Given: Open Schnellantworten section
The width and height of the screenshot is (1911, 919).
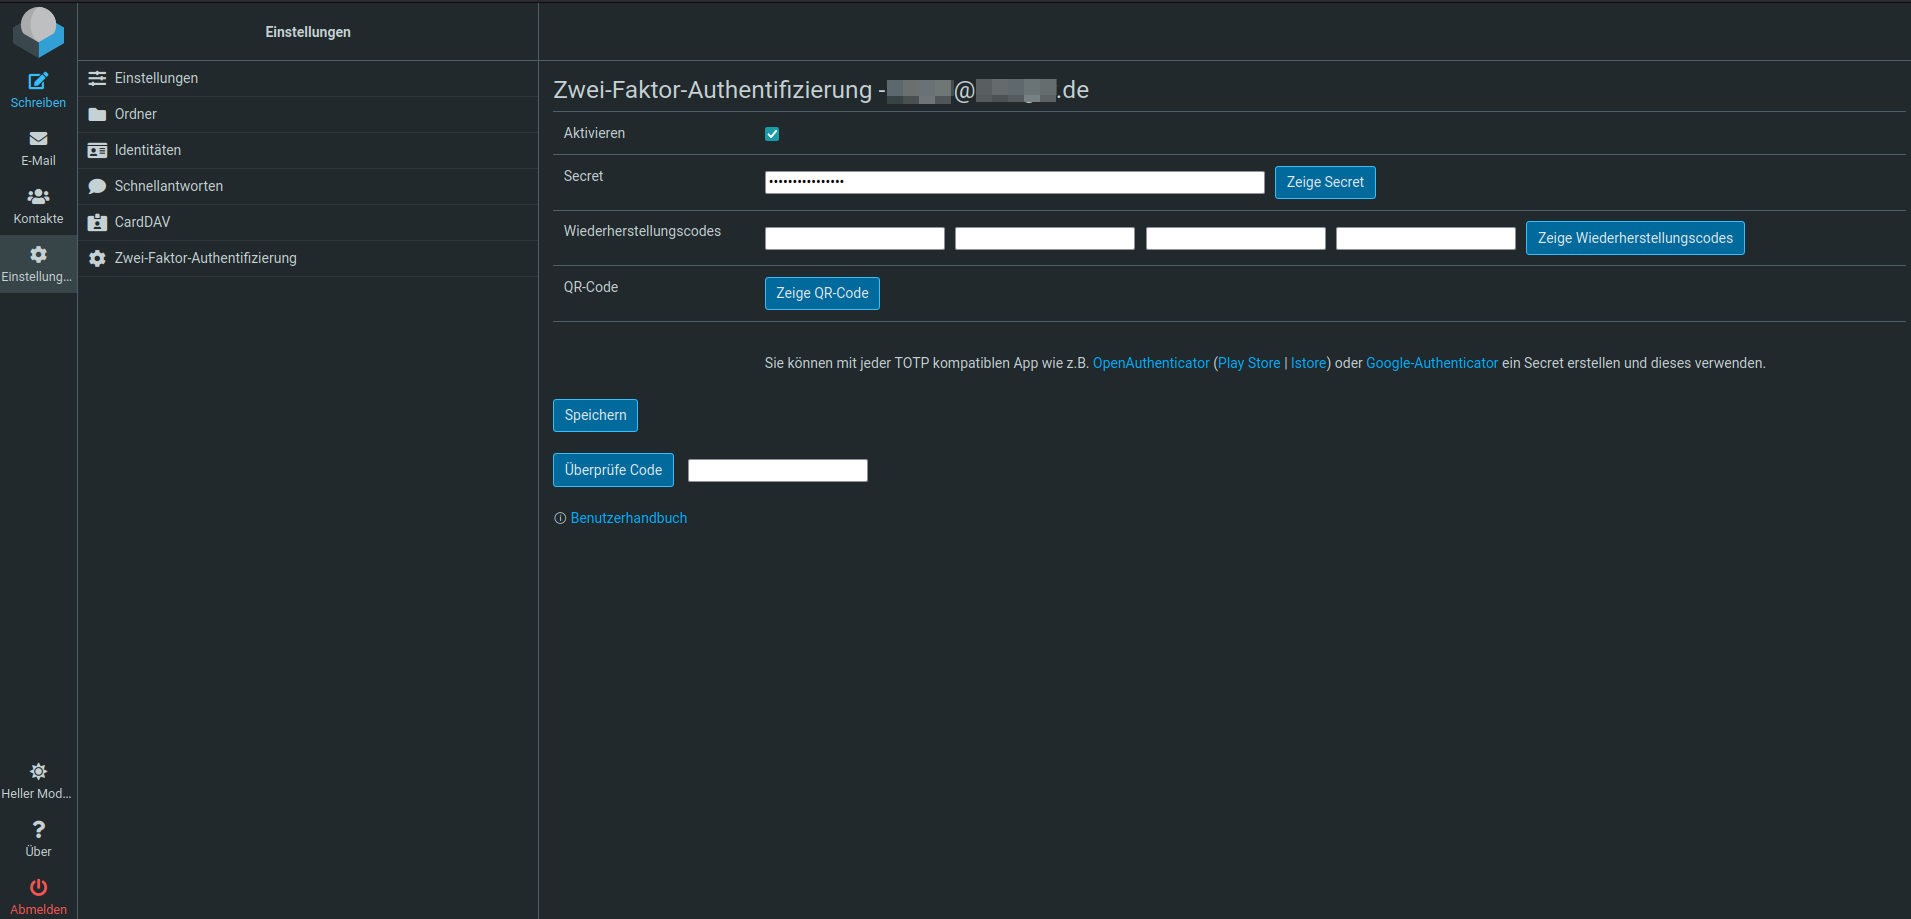Looking at the screenshot, I should [x=169, y=186].
